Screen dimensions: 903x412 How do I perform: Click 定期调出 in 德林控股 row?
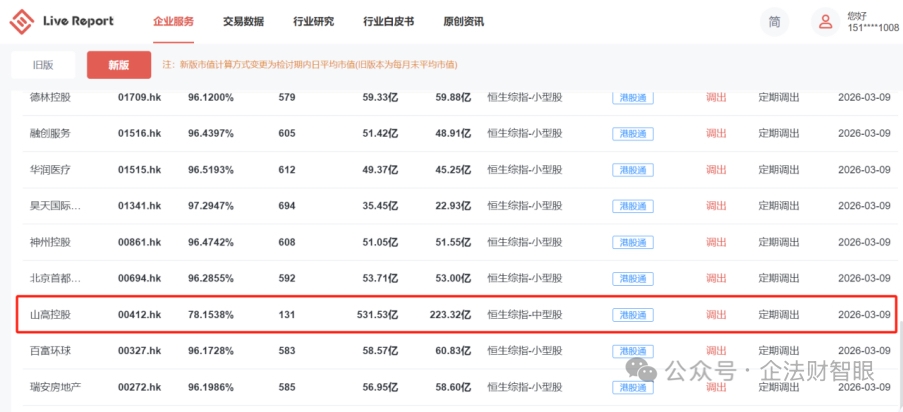(779, 97)
